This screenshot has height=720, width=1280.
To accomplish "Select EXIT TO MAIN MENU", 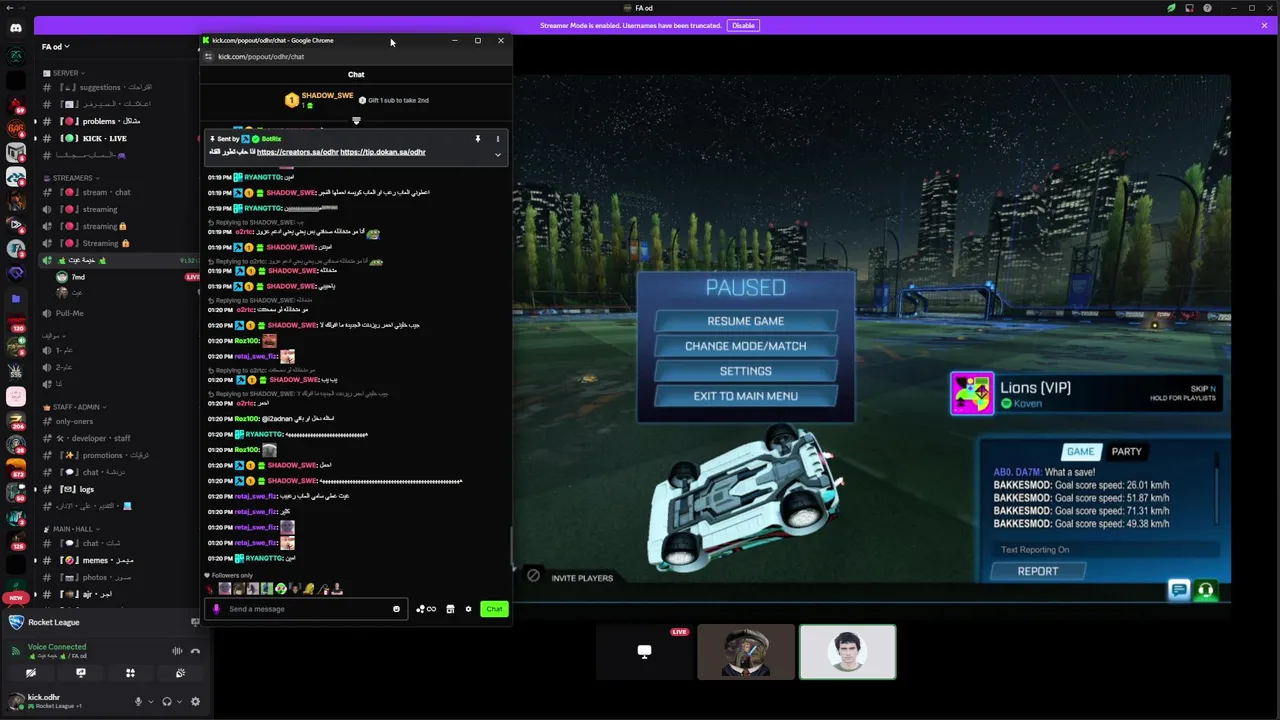I will (x=745, y=396).
